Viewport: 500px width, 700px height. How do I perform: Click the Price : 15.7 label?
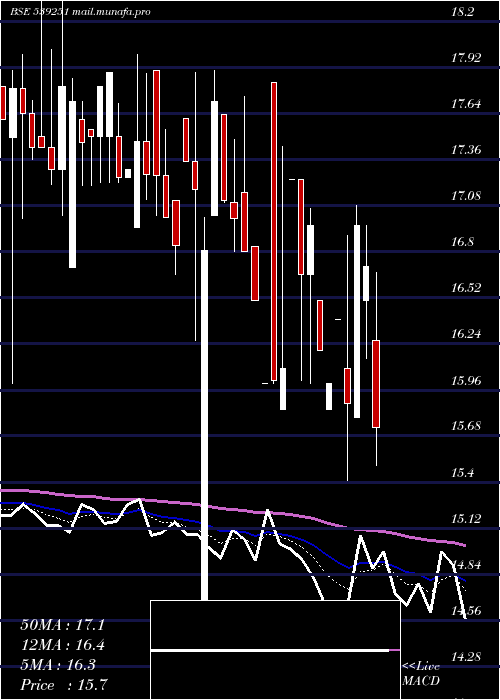(x=64, y=685)
